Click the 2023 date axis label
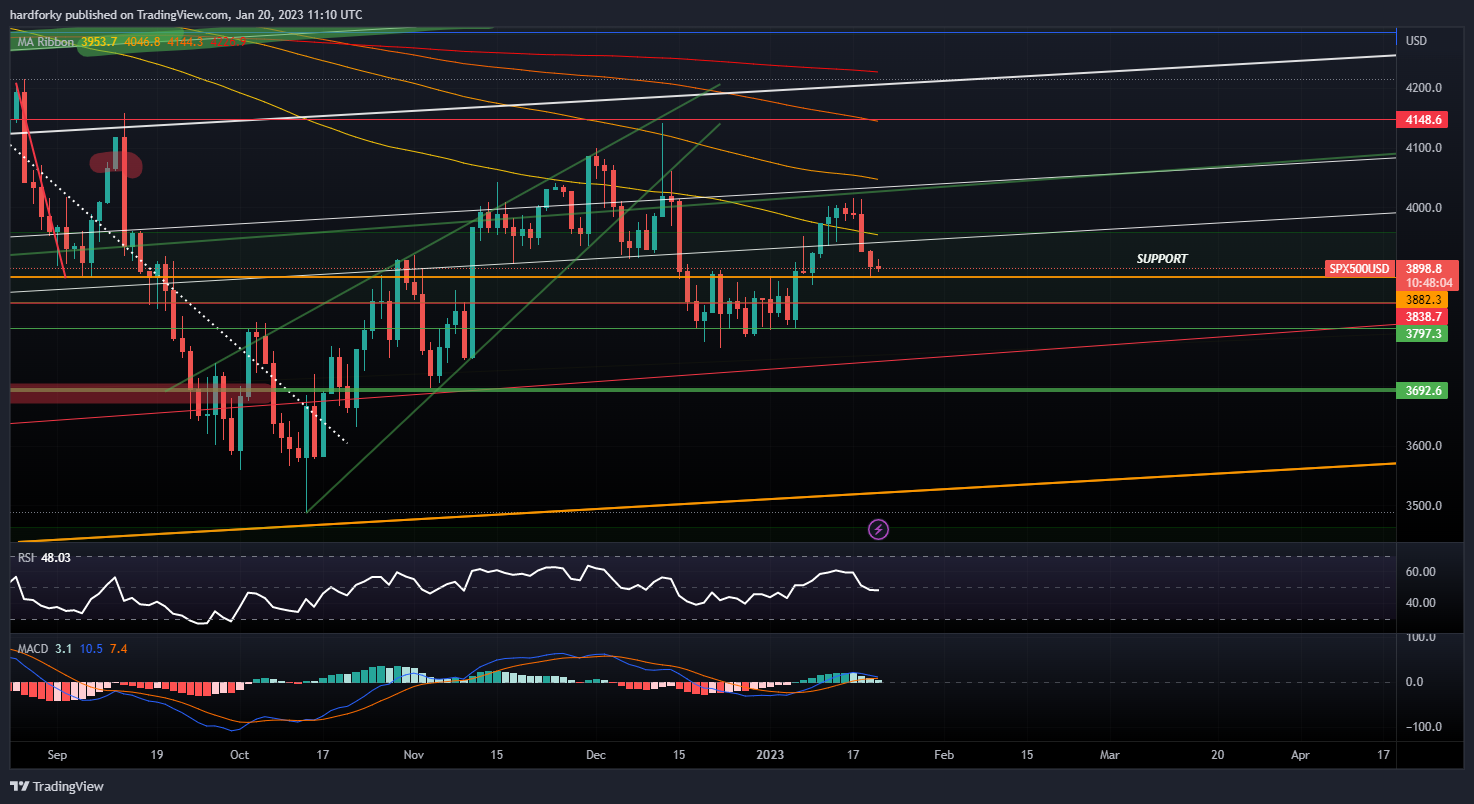Screen dimensions: 1474x804 (771, 755)
